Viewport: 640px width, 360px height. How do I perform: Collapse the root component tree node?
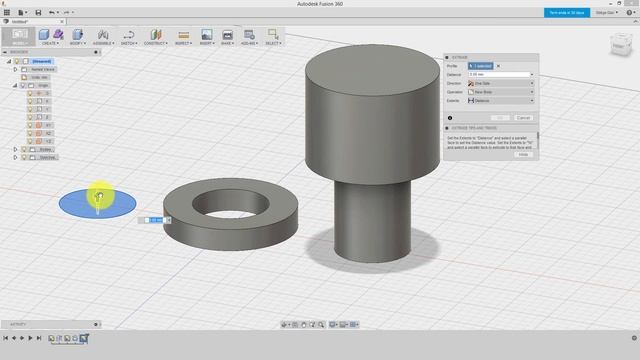(9, 61)
